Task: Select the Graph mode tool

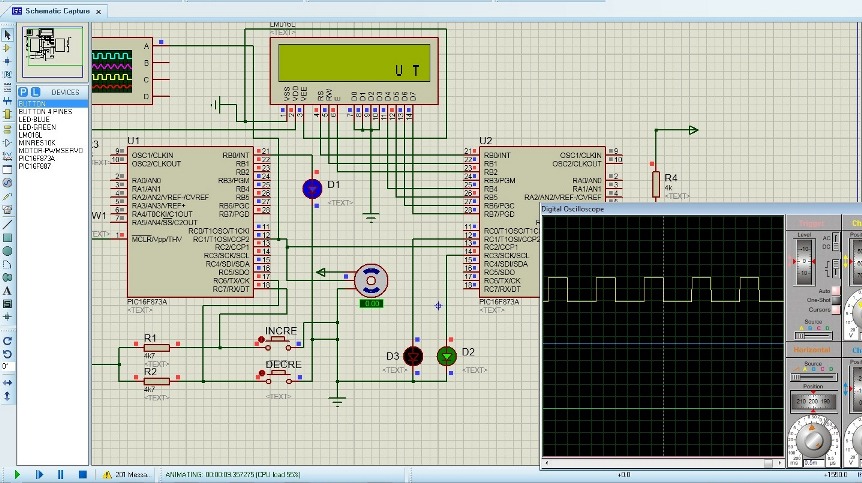Action: (x=7, y=156)
